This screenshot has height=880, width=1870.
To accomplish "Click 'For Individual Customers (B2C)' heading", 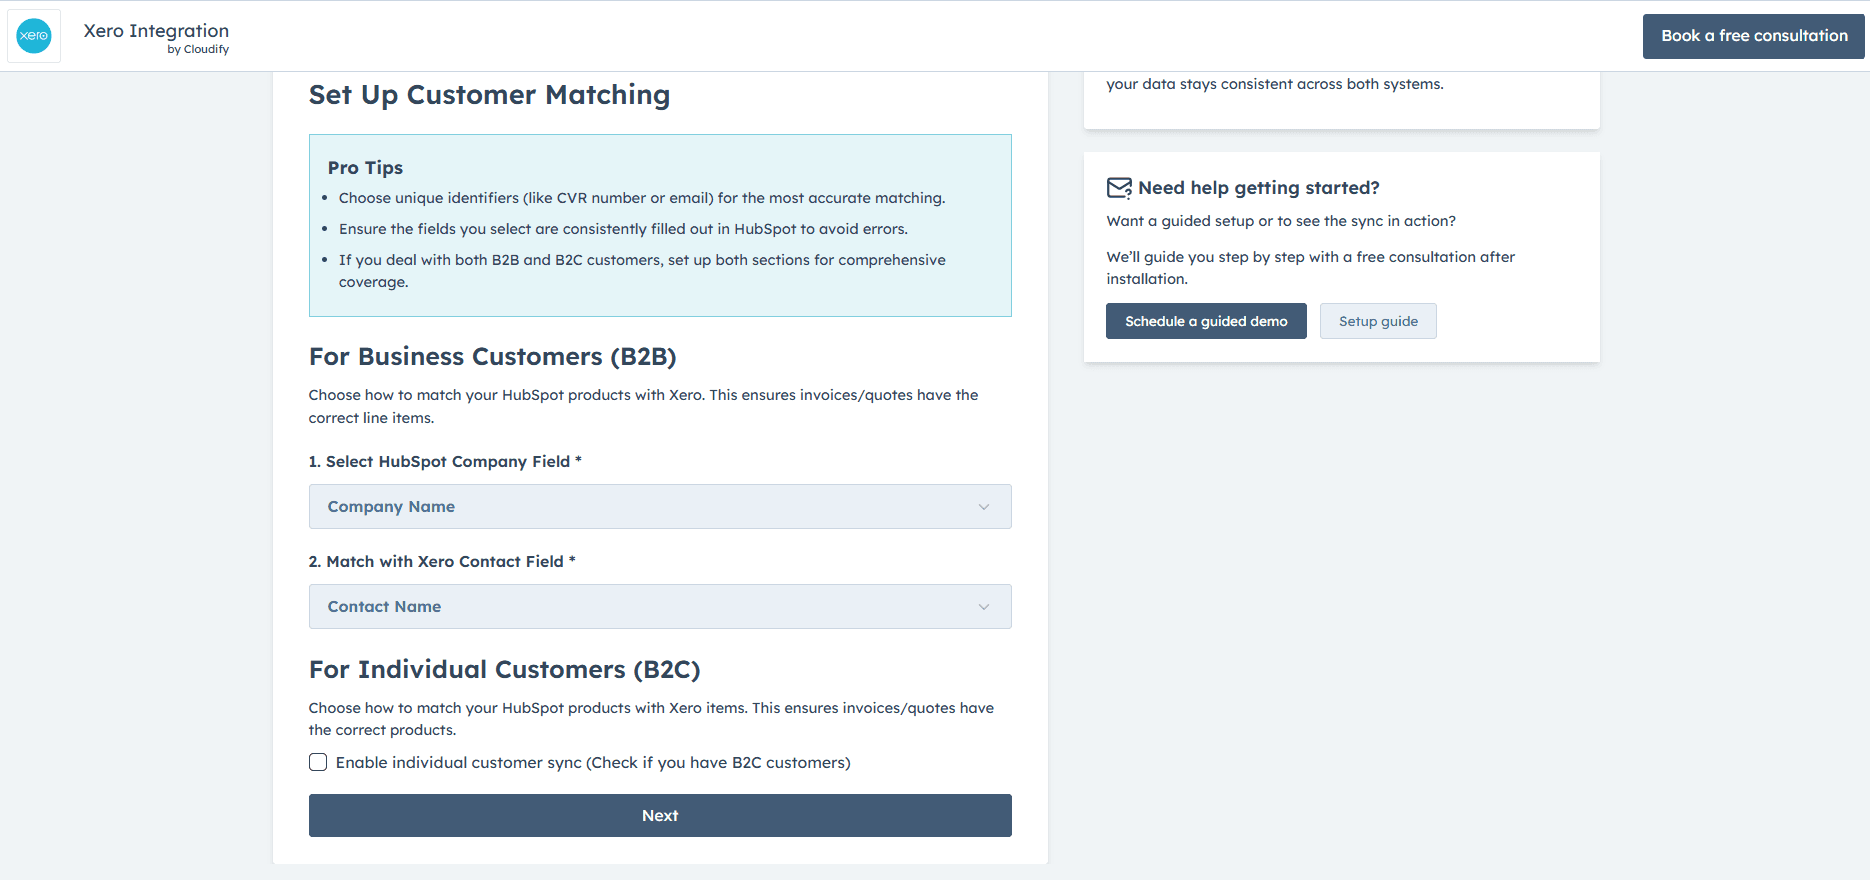I will pyautogui.click(x=505, y=670).
